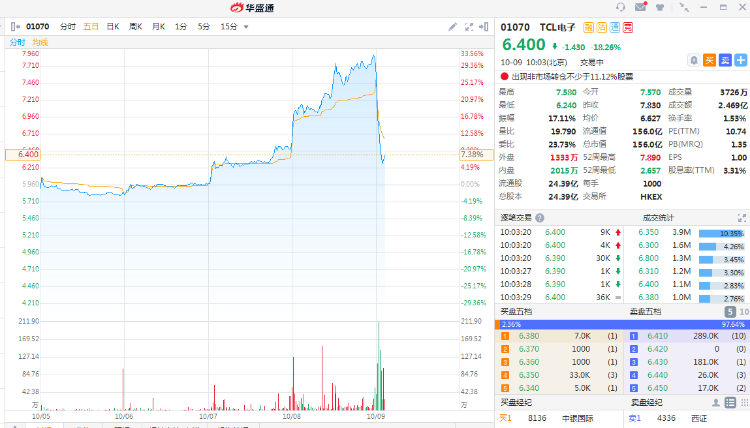
Task: Open the headset support icon in the title bar
Action: tap(620, 7)
